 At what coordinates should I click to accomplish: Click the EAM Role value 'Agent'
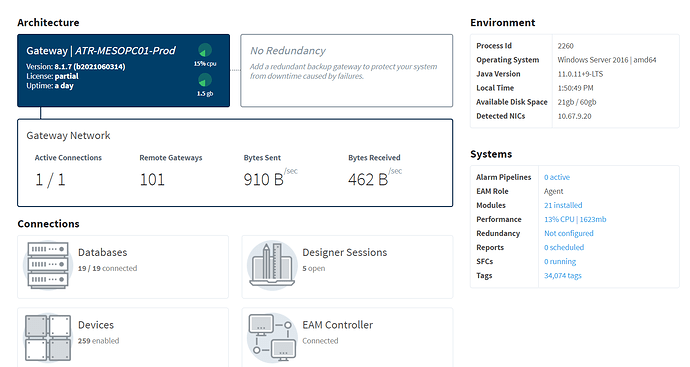pyautogui.click(x=554, y=191)
